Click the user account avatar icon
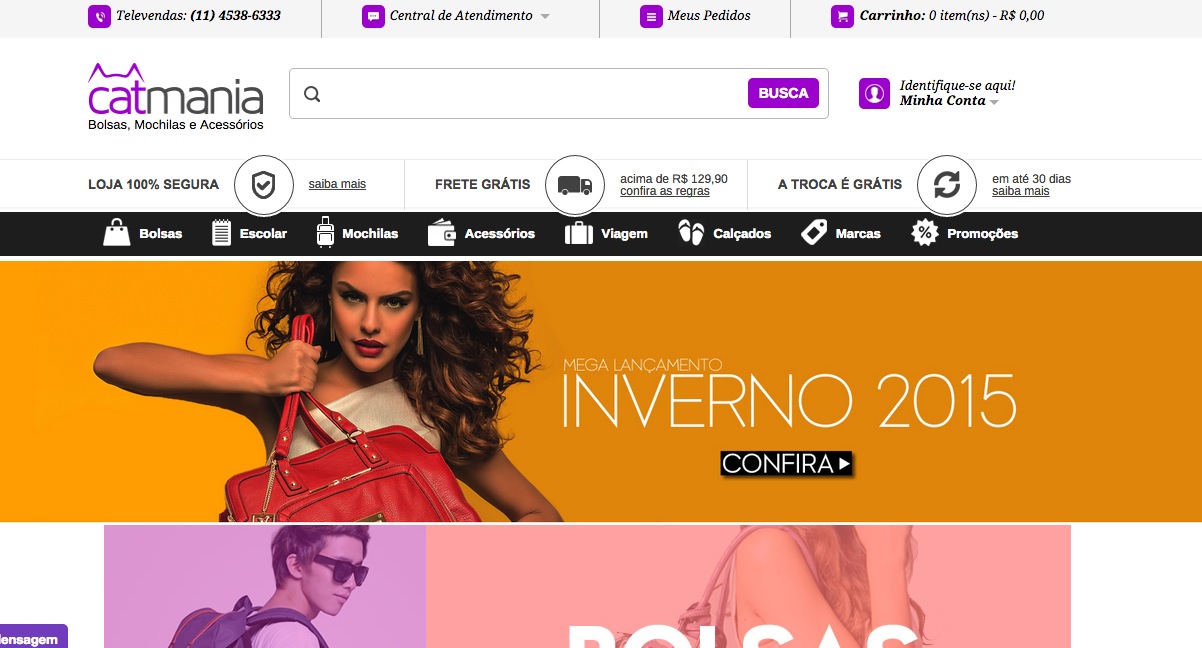The width and height of the screenshot is (1202, 648). (874, 93)
